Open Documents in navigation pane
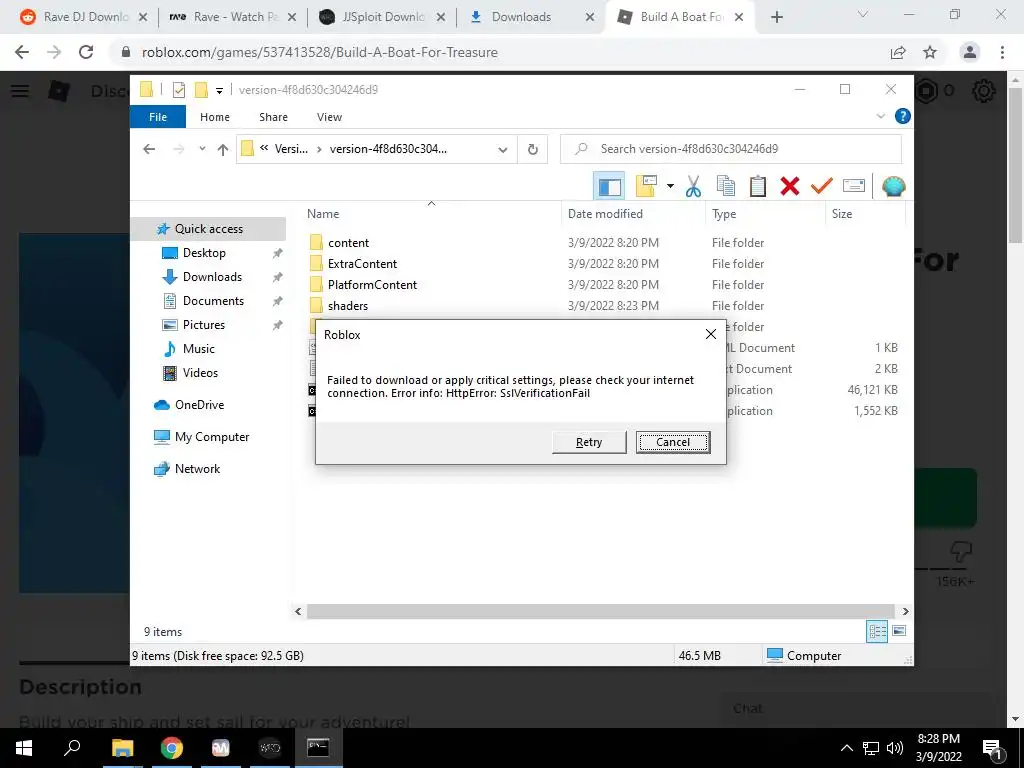 tap(213, 300)
